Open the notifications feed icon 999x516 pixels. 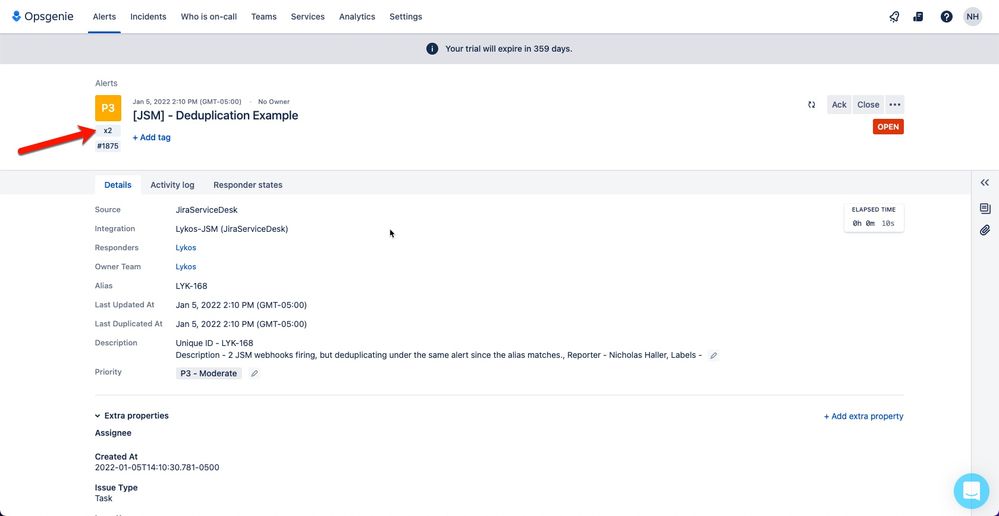[918, 17]
